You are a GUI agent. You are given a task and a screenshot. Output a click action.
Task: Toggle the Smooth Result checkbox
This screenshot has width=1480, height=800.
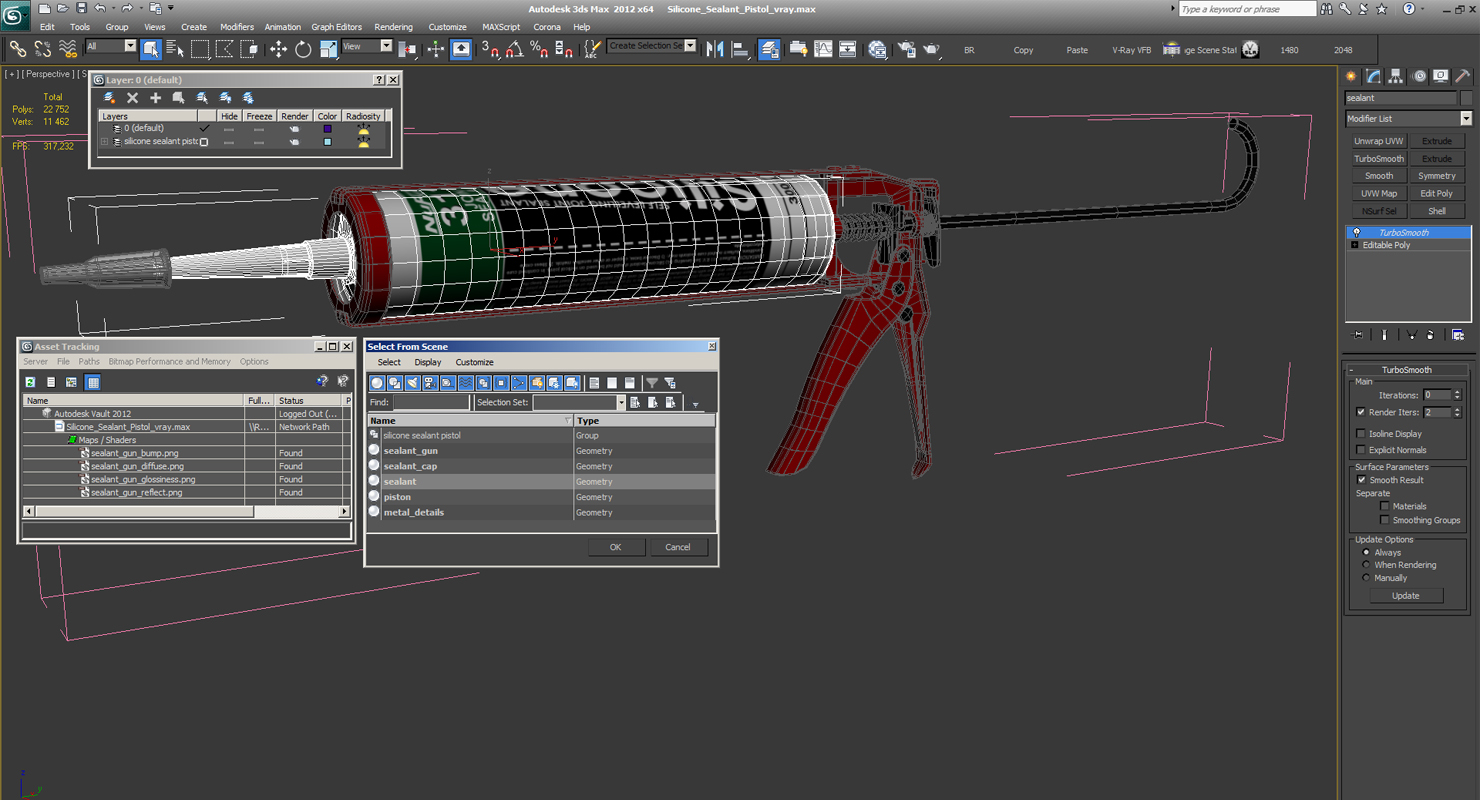click(1360, 480)
